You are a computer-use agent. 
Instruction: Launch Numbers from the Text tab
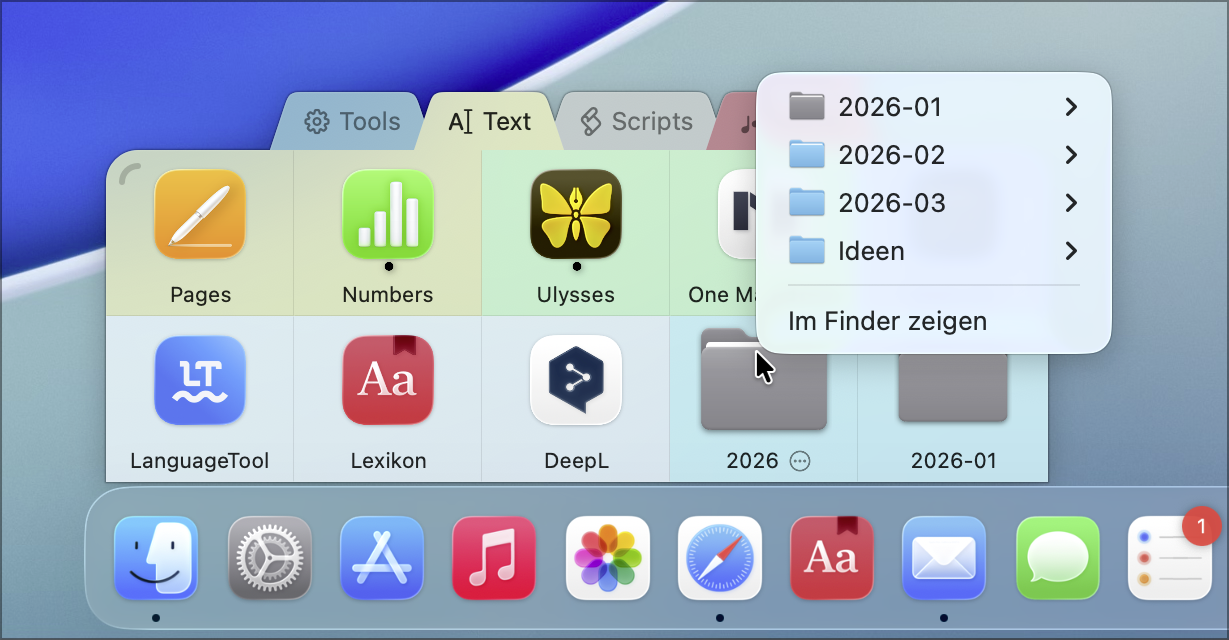click(388, 215)
